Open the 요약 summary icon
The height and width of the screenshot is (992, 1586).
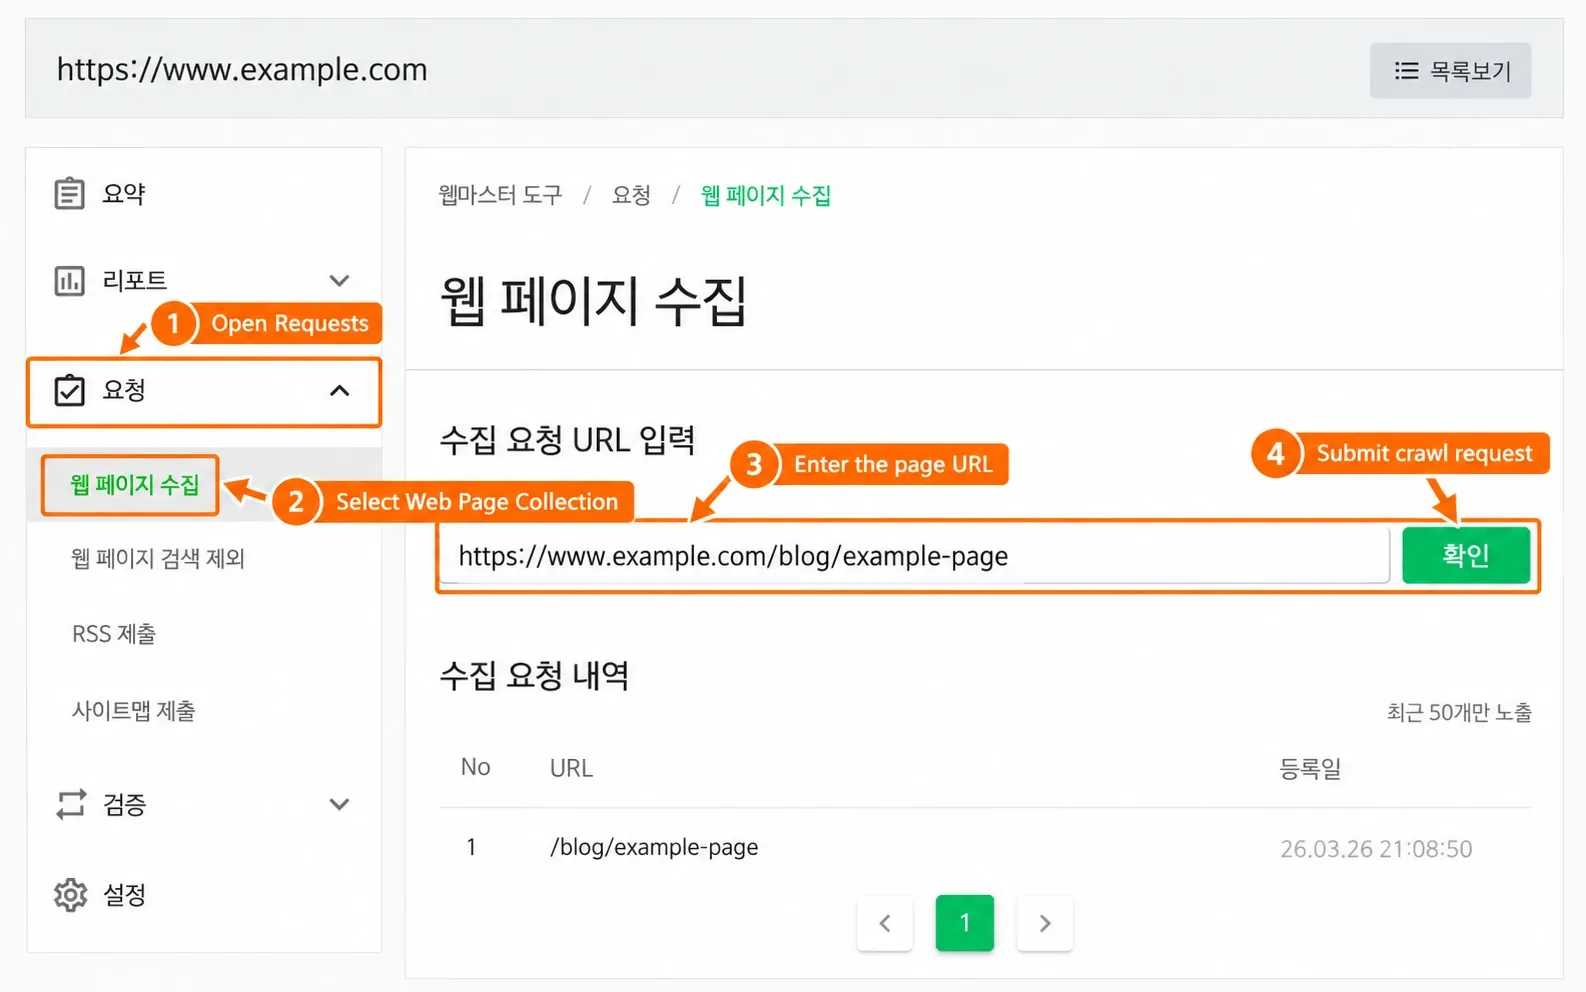point(69,193)
